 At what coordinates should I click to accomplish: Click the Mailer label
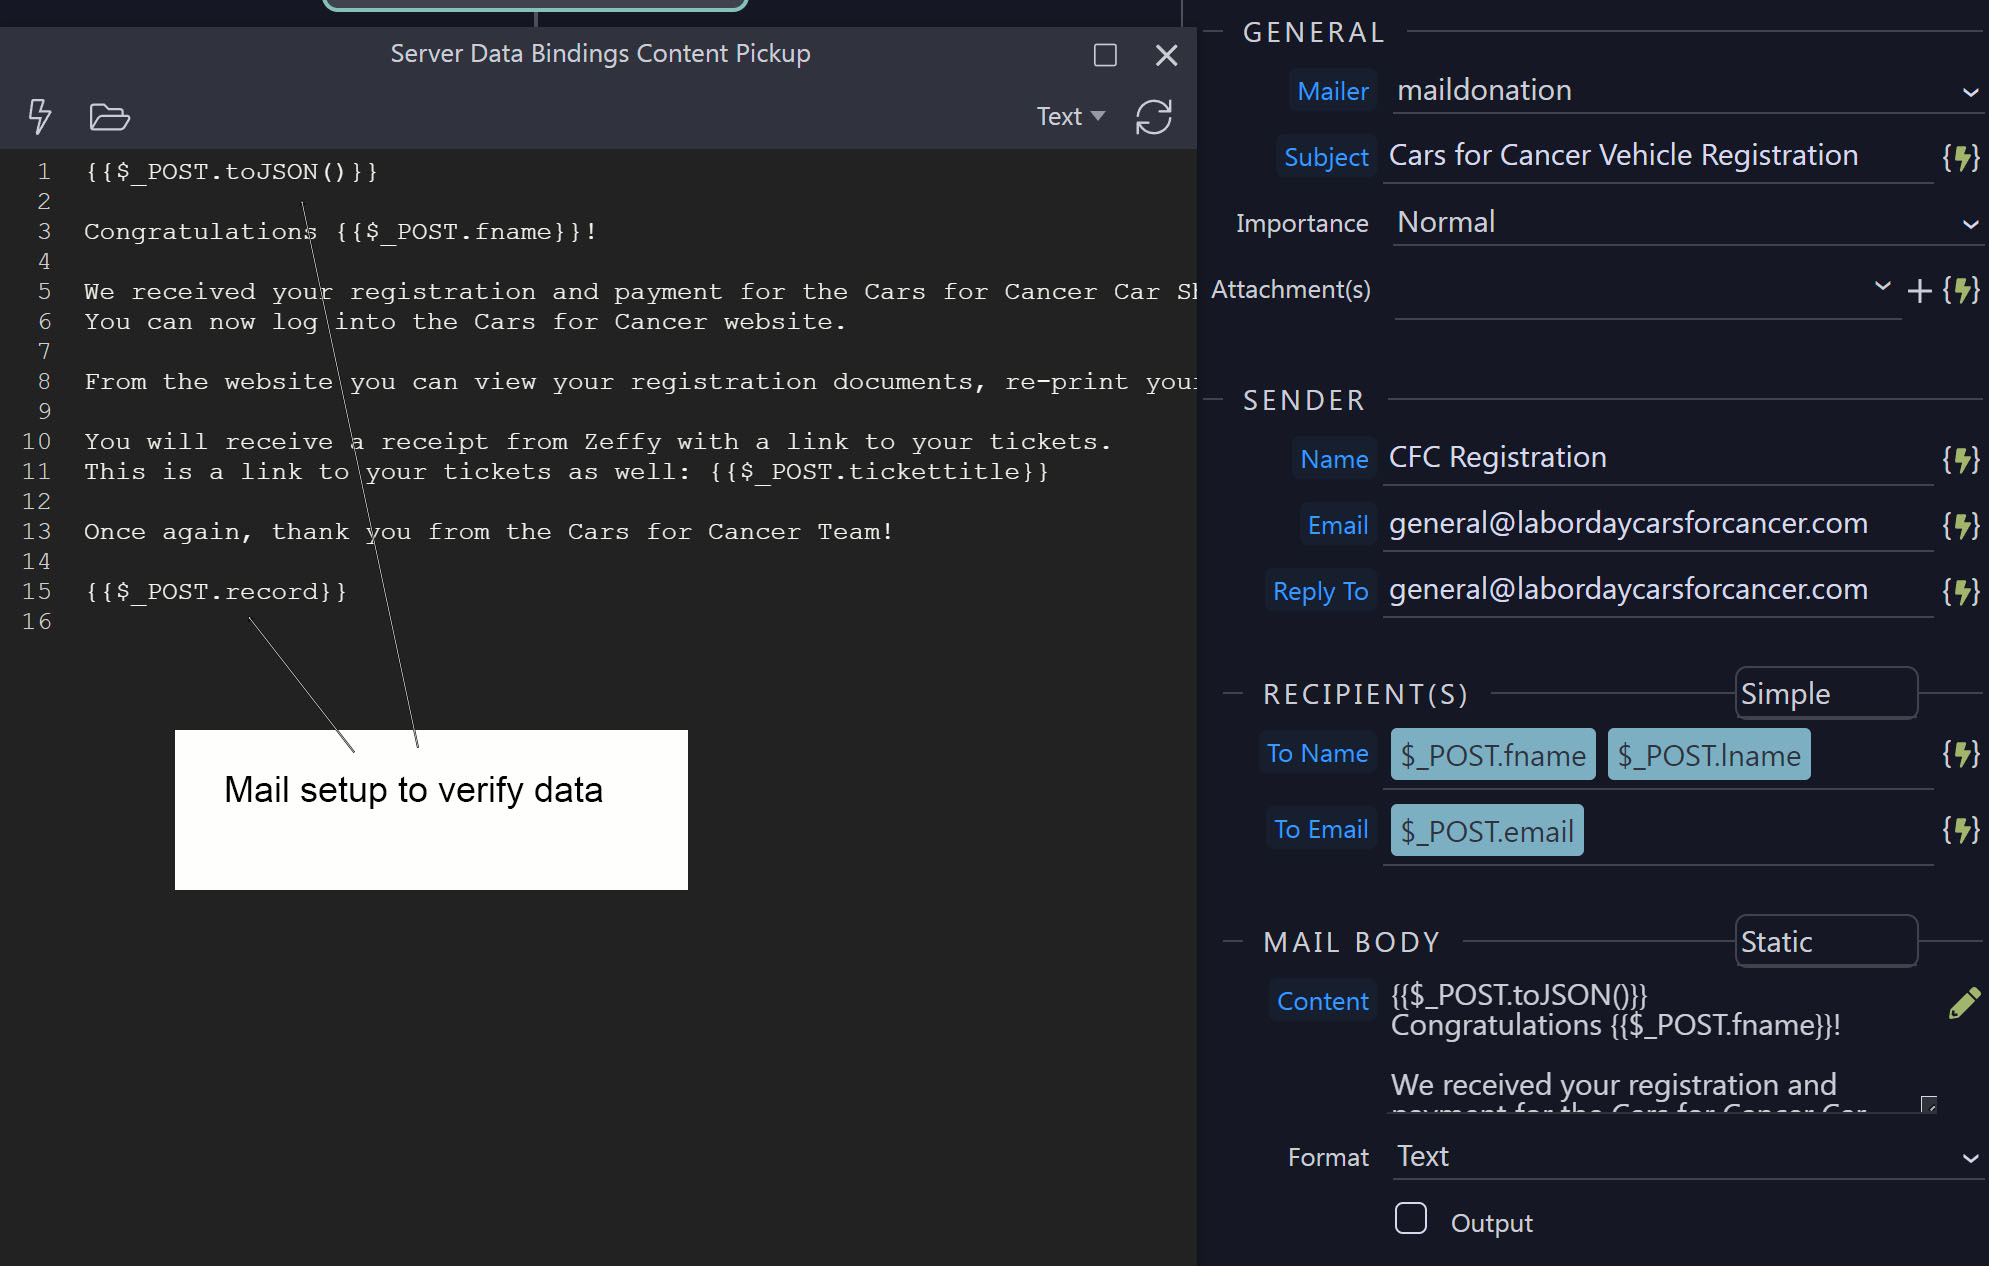click(x=1332, y=91)
